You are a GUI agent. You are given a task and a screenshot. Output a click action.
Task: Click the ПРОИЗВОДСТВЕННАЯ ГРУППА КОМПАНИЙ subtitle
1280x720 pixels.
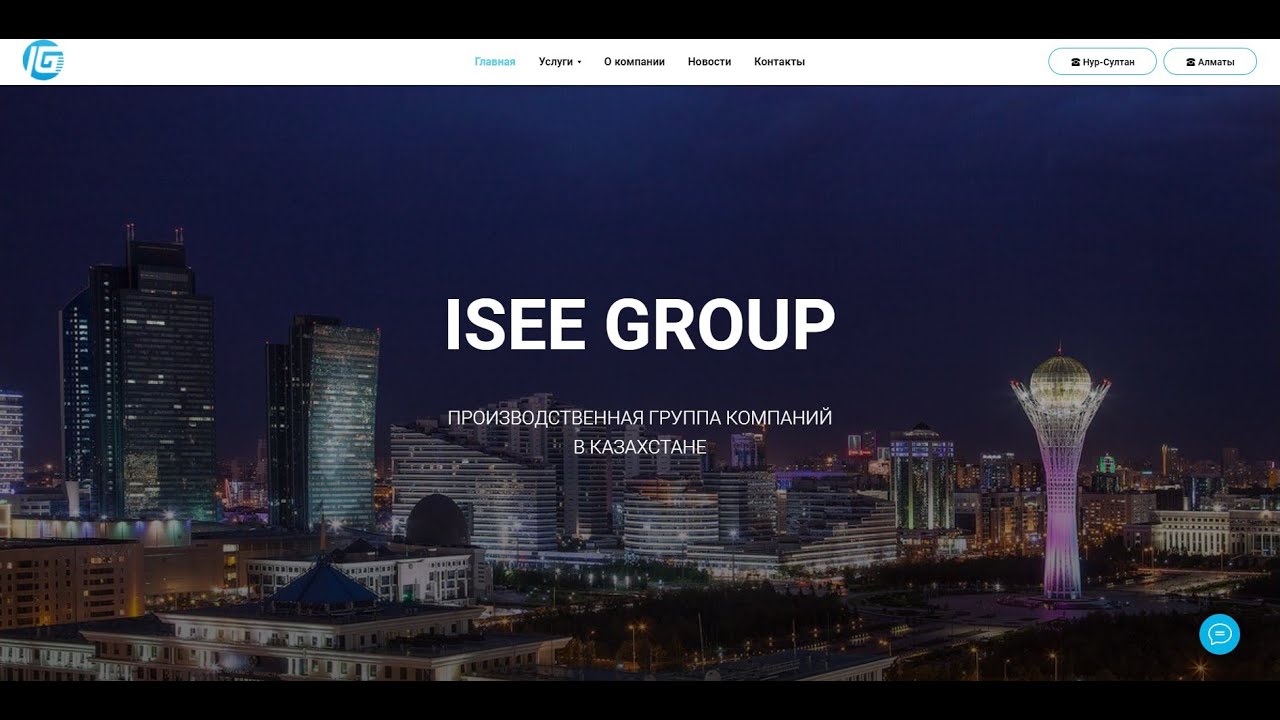tap(640, 418)
